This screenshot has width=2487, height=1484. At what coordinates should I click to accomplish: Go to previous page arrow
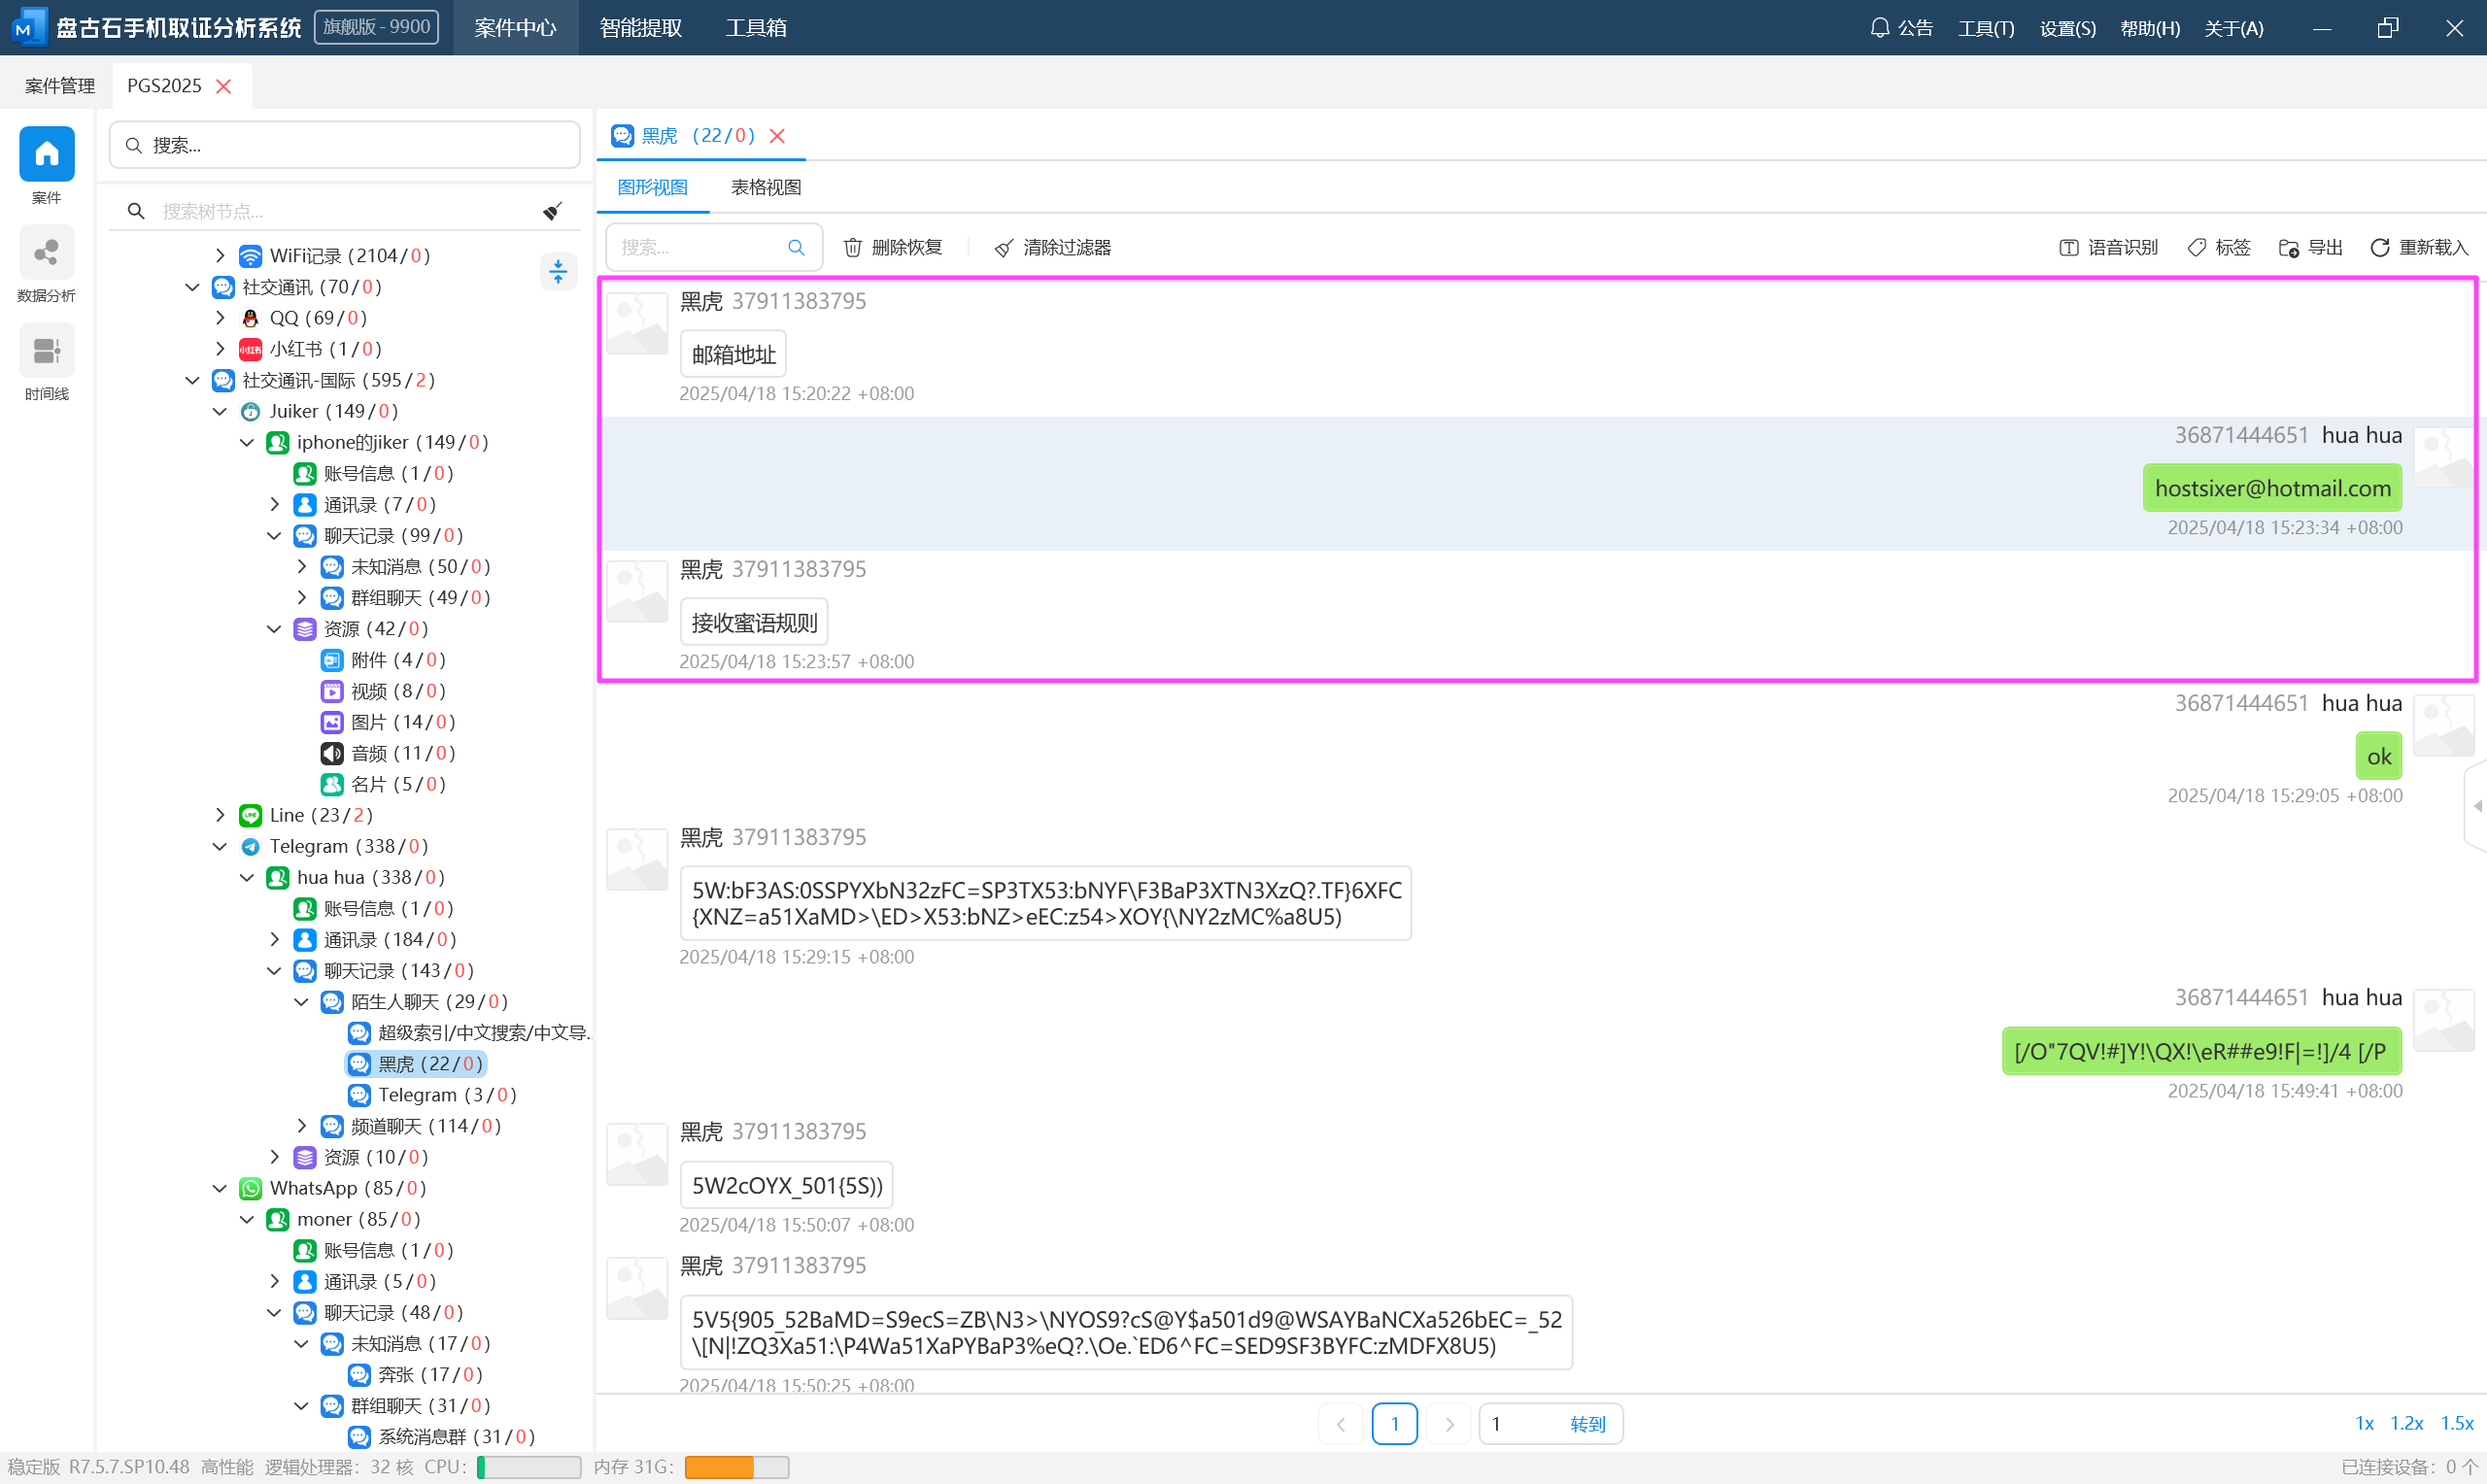click(1340, 1423)
